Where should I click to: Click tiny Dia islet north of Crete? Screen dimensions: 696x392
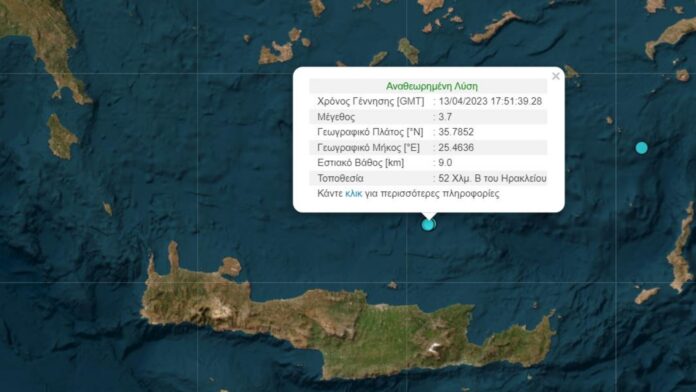tap(392, 285)
